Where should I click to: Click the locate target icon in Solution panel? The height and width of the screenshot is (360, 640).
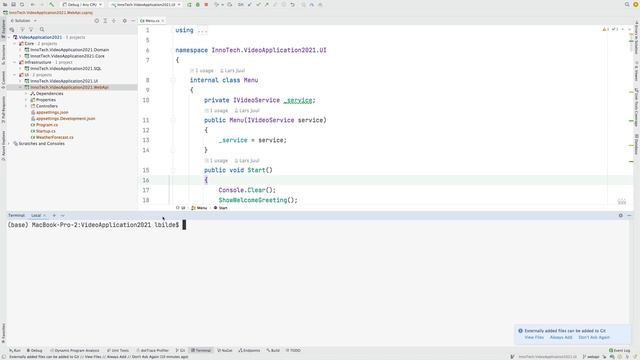(97, 20)
